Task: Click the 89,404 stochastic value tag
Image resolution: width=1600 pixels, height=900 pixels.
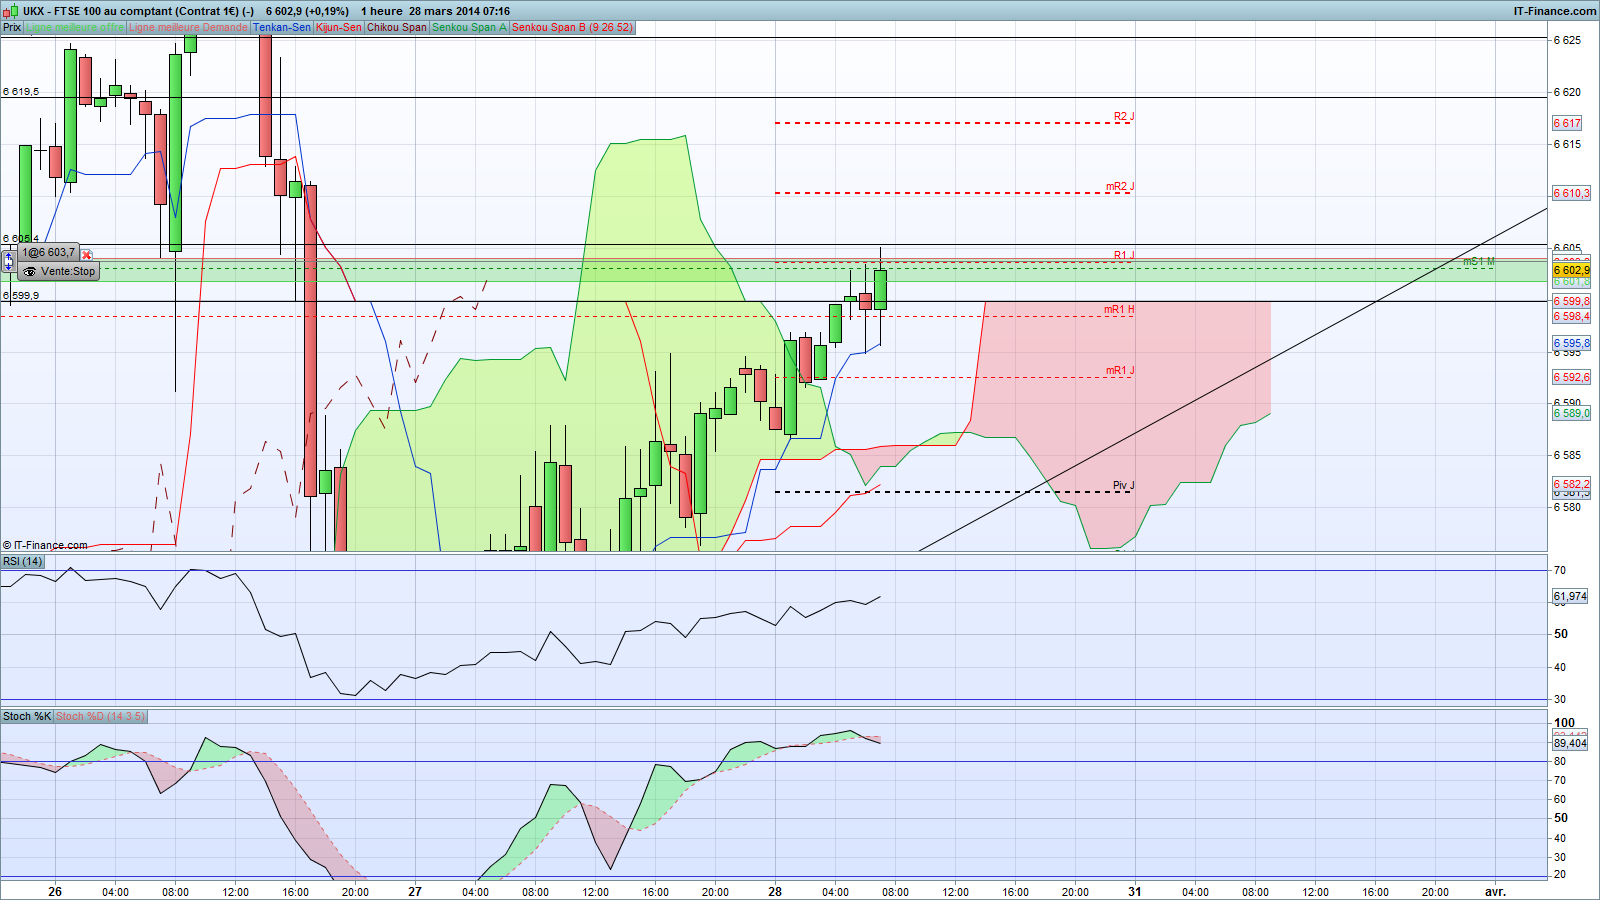Action: (x=1570, y=743)
